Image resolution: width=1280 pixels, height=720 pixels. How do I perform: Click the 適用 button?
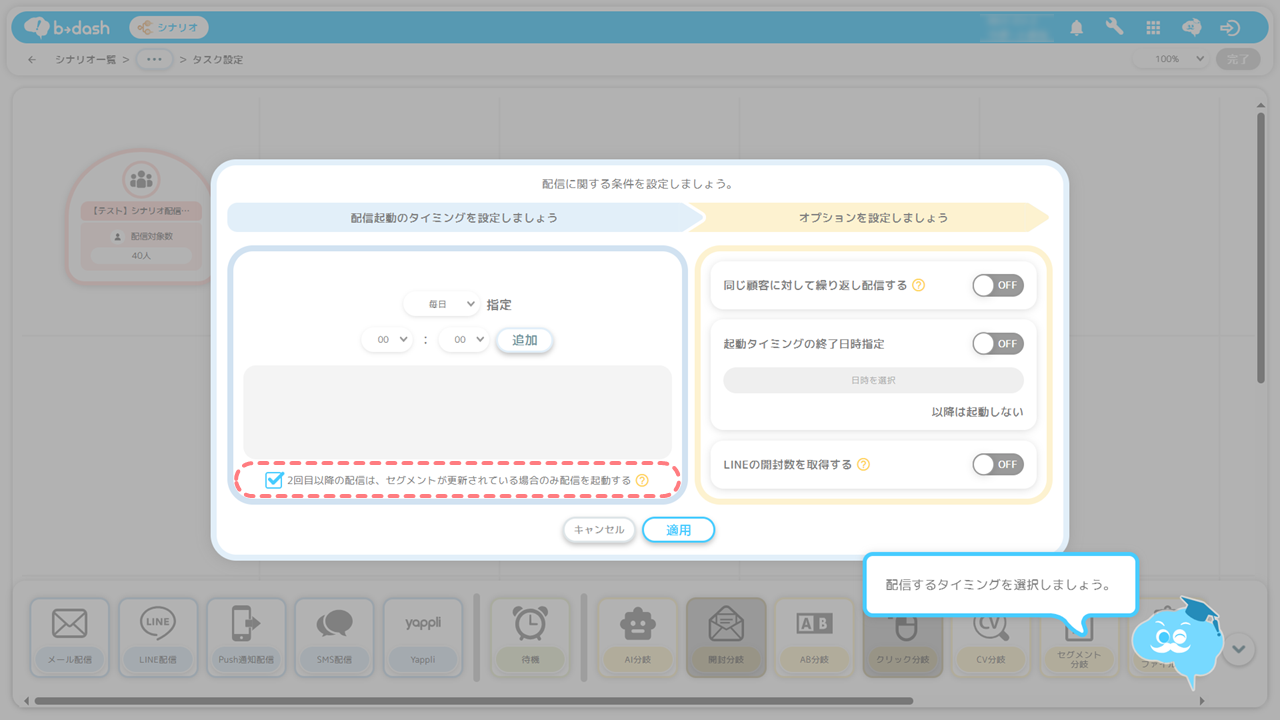pos(679,530)
